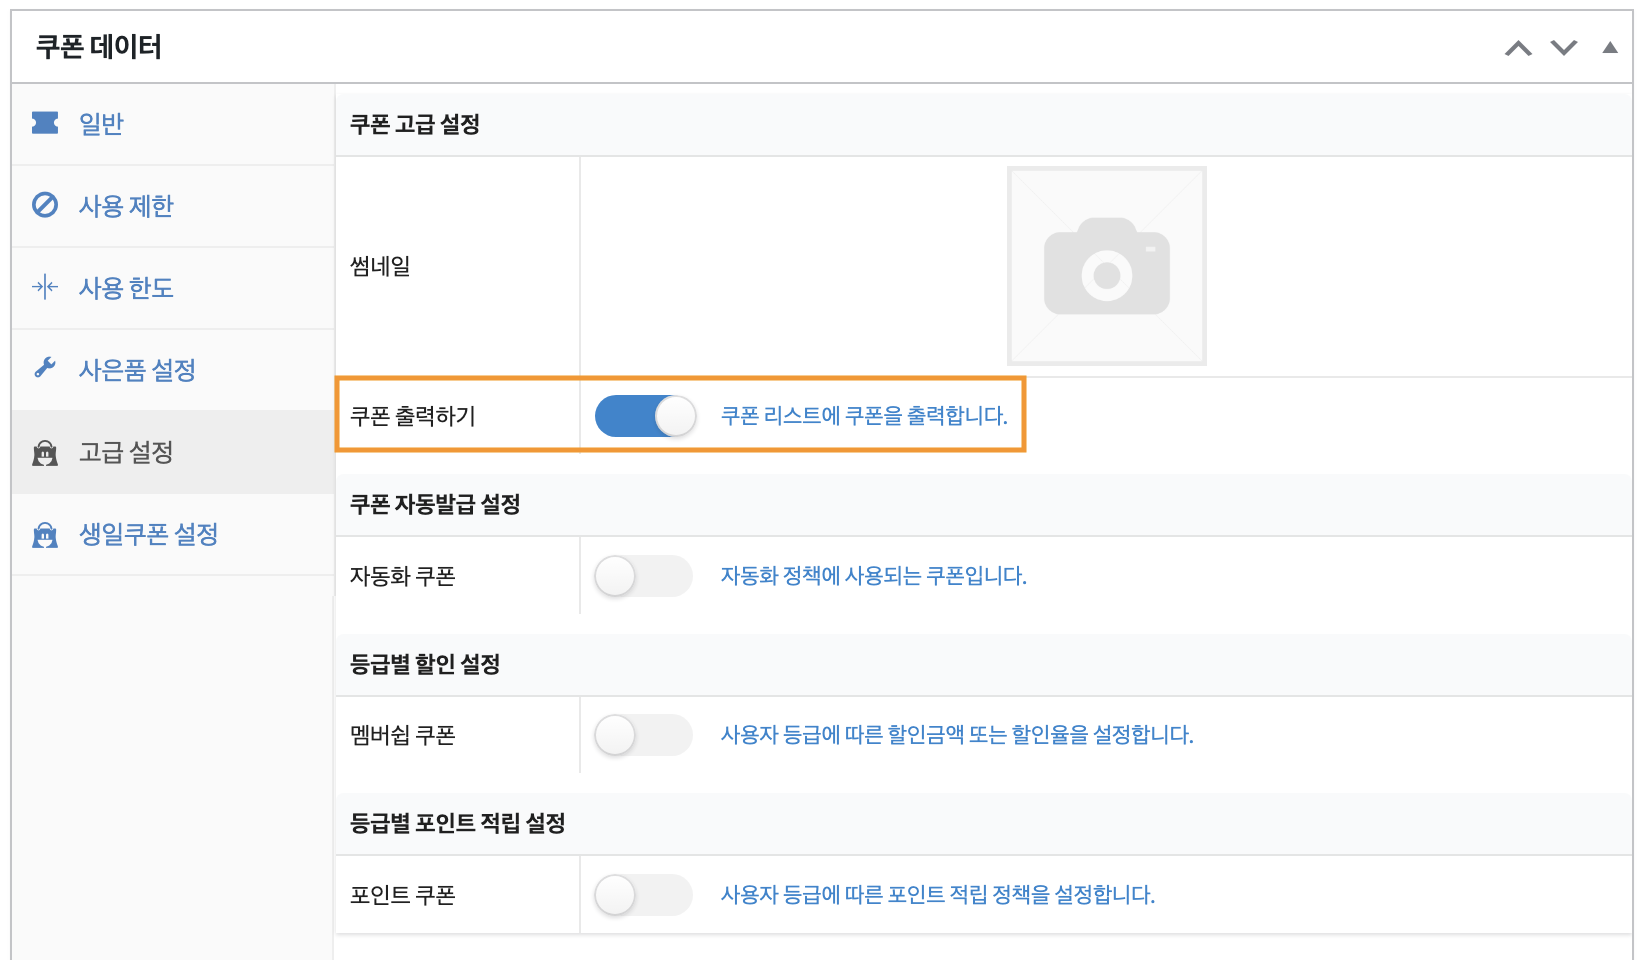Move 쿠폰 데이터 panel down with chevron
This screenshot has width=1642, height=960.
tap(1564, 48)
